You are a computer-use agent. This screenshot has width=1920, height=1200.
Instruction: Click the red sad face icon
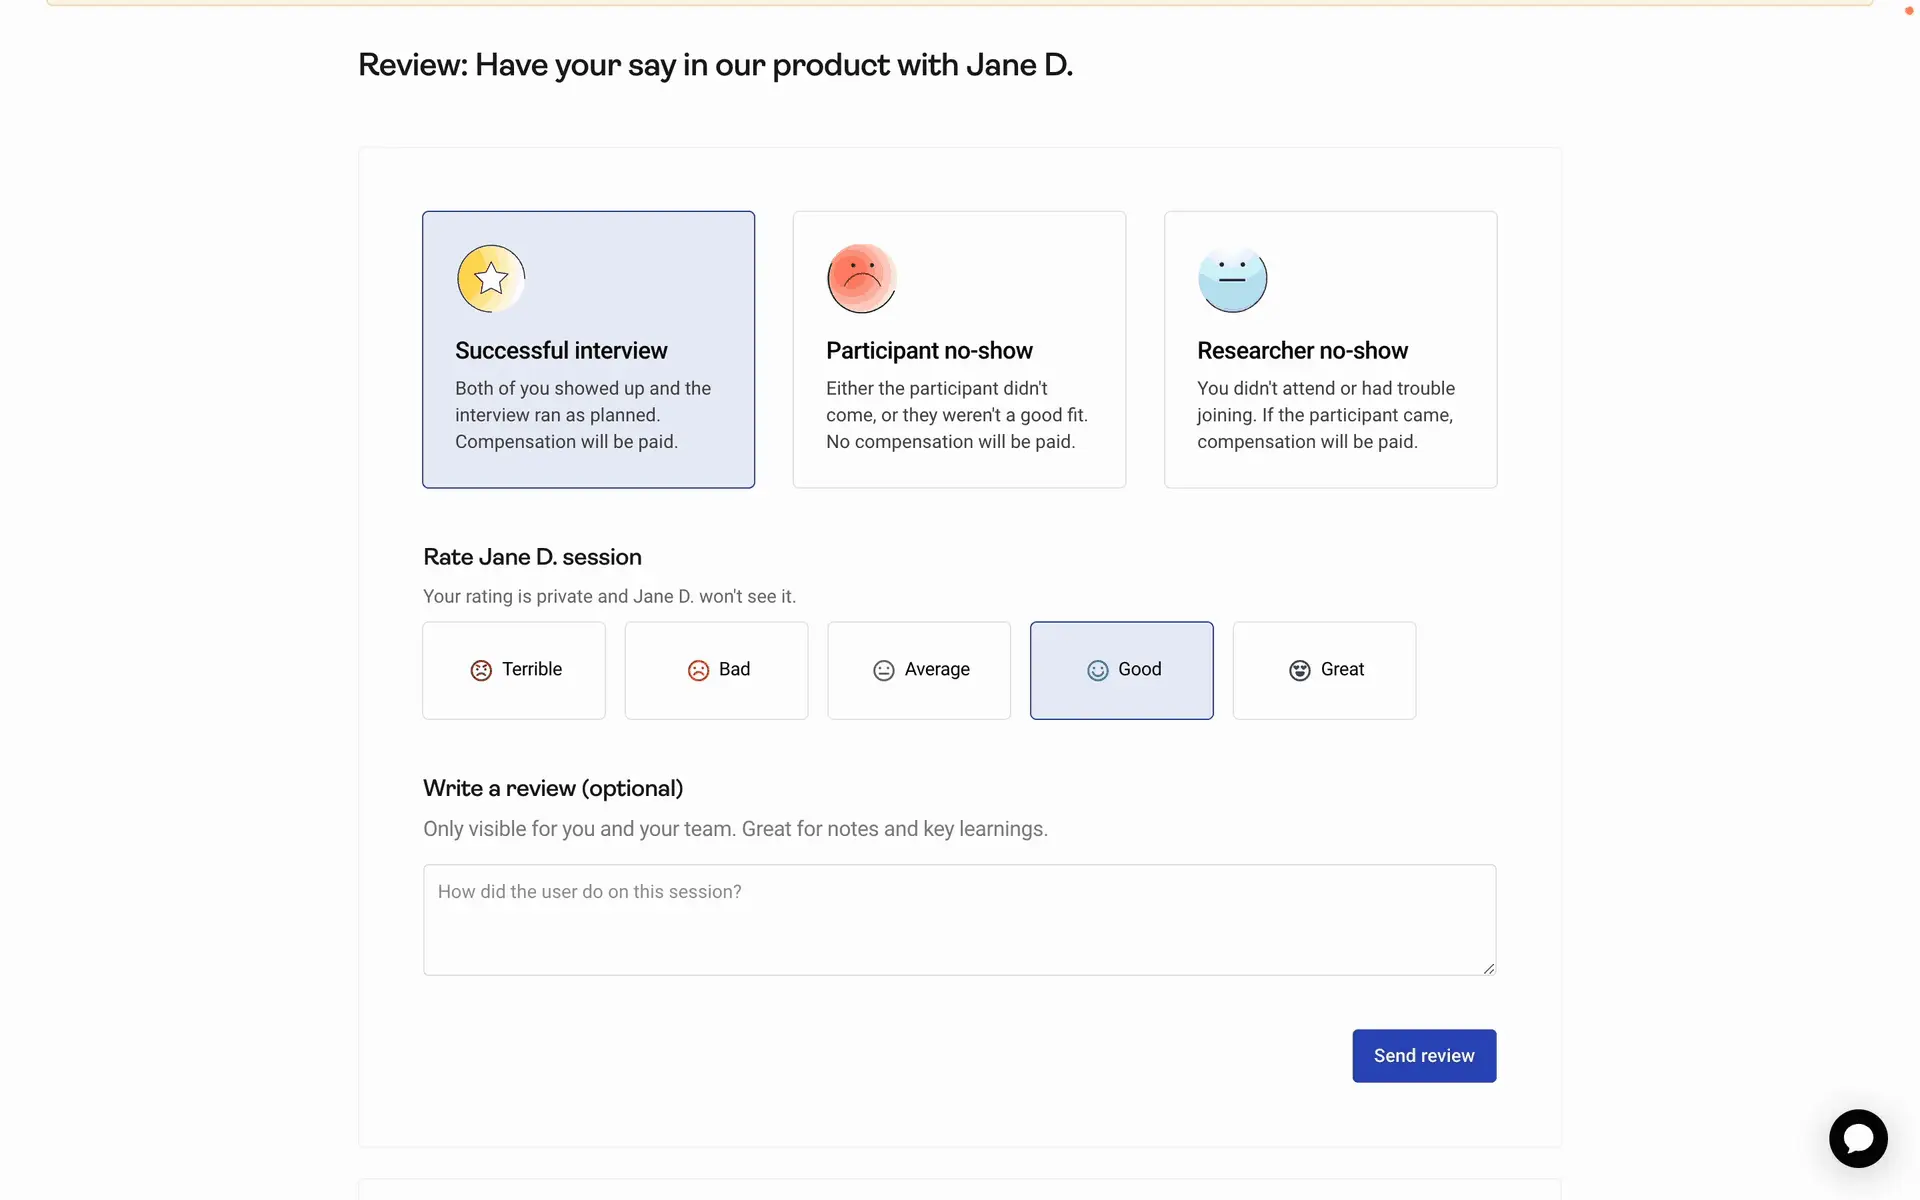861,278
